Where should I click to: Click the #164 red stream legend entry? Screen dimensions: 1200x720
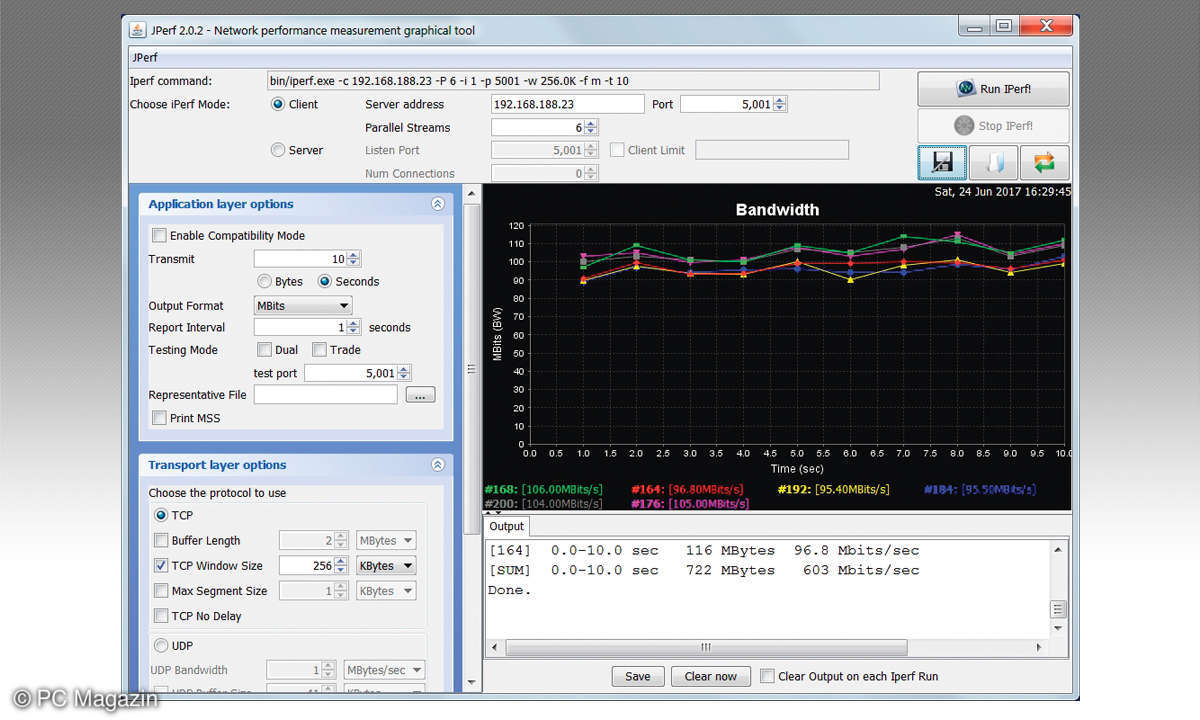[x=687, y=489]
